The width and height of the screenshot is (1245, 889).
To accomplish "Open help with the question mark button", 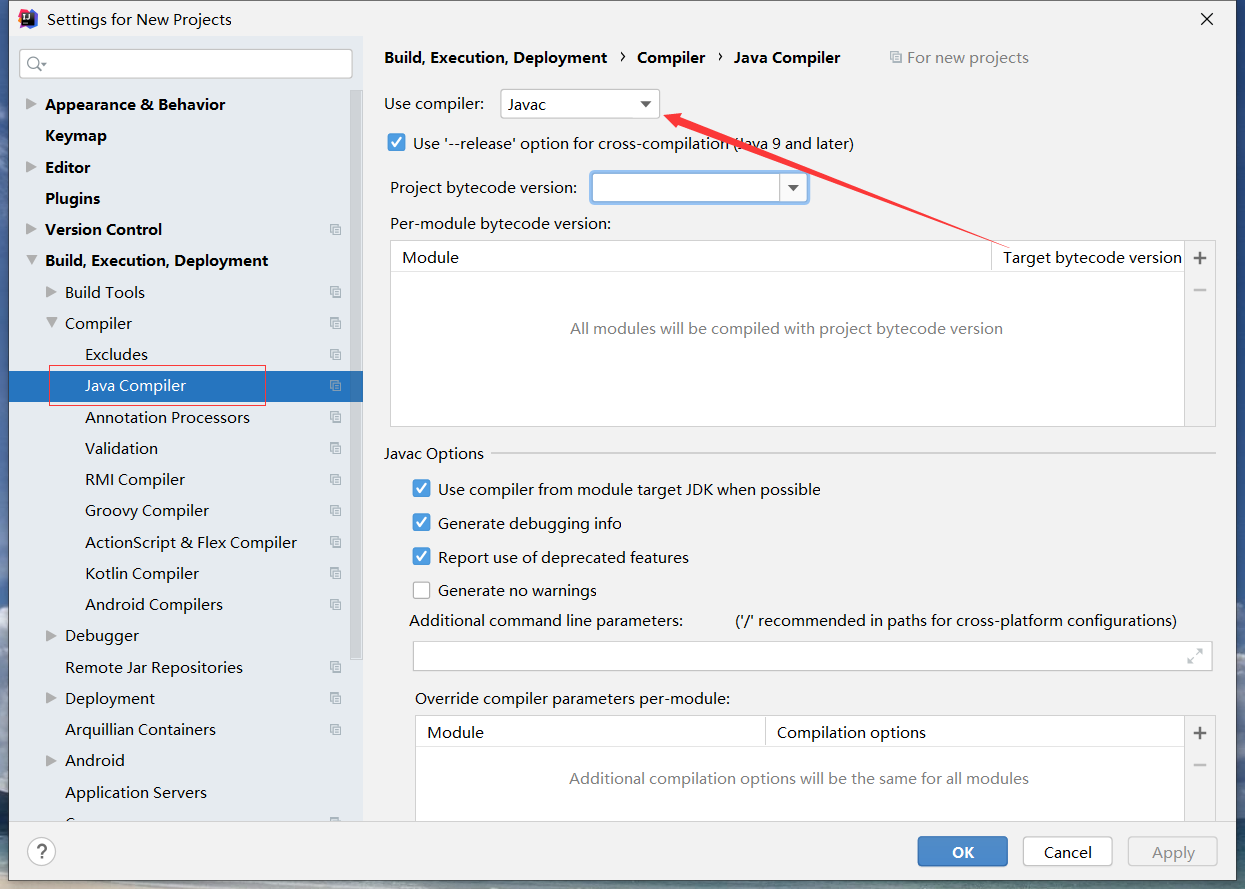I will coord(41,852).
